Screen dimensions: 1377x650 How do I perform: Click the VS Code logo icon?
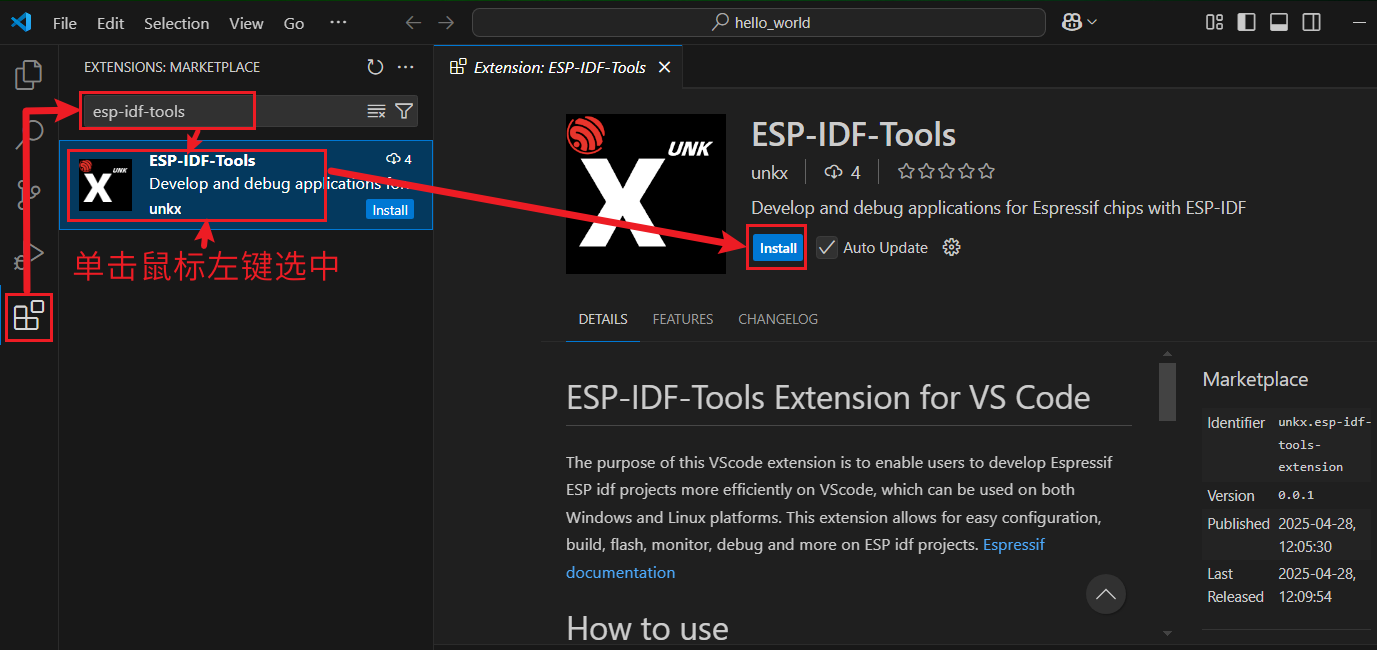pos(21,22)
